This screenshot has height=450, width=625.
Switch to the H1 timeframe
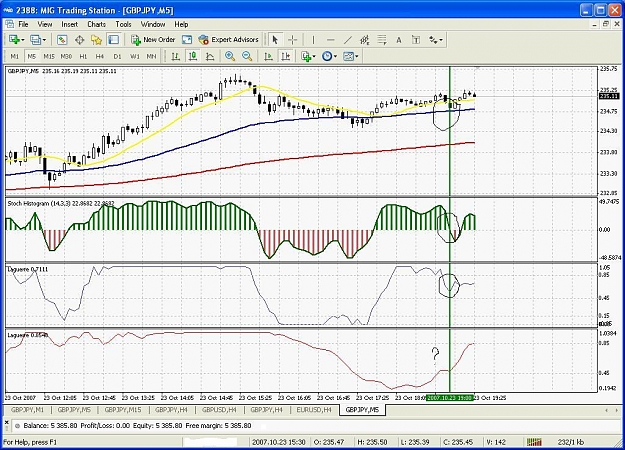(83, 56)
